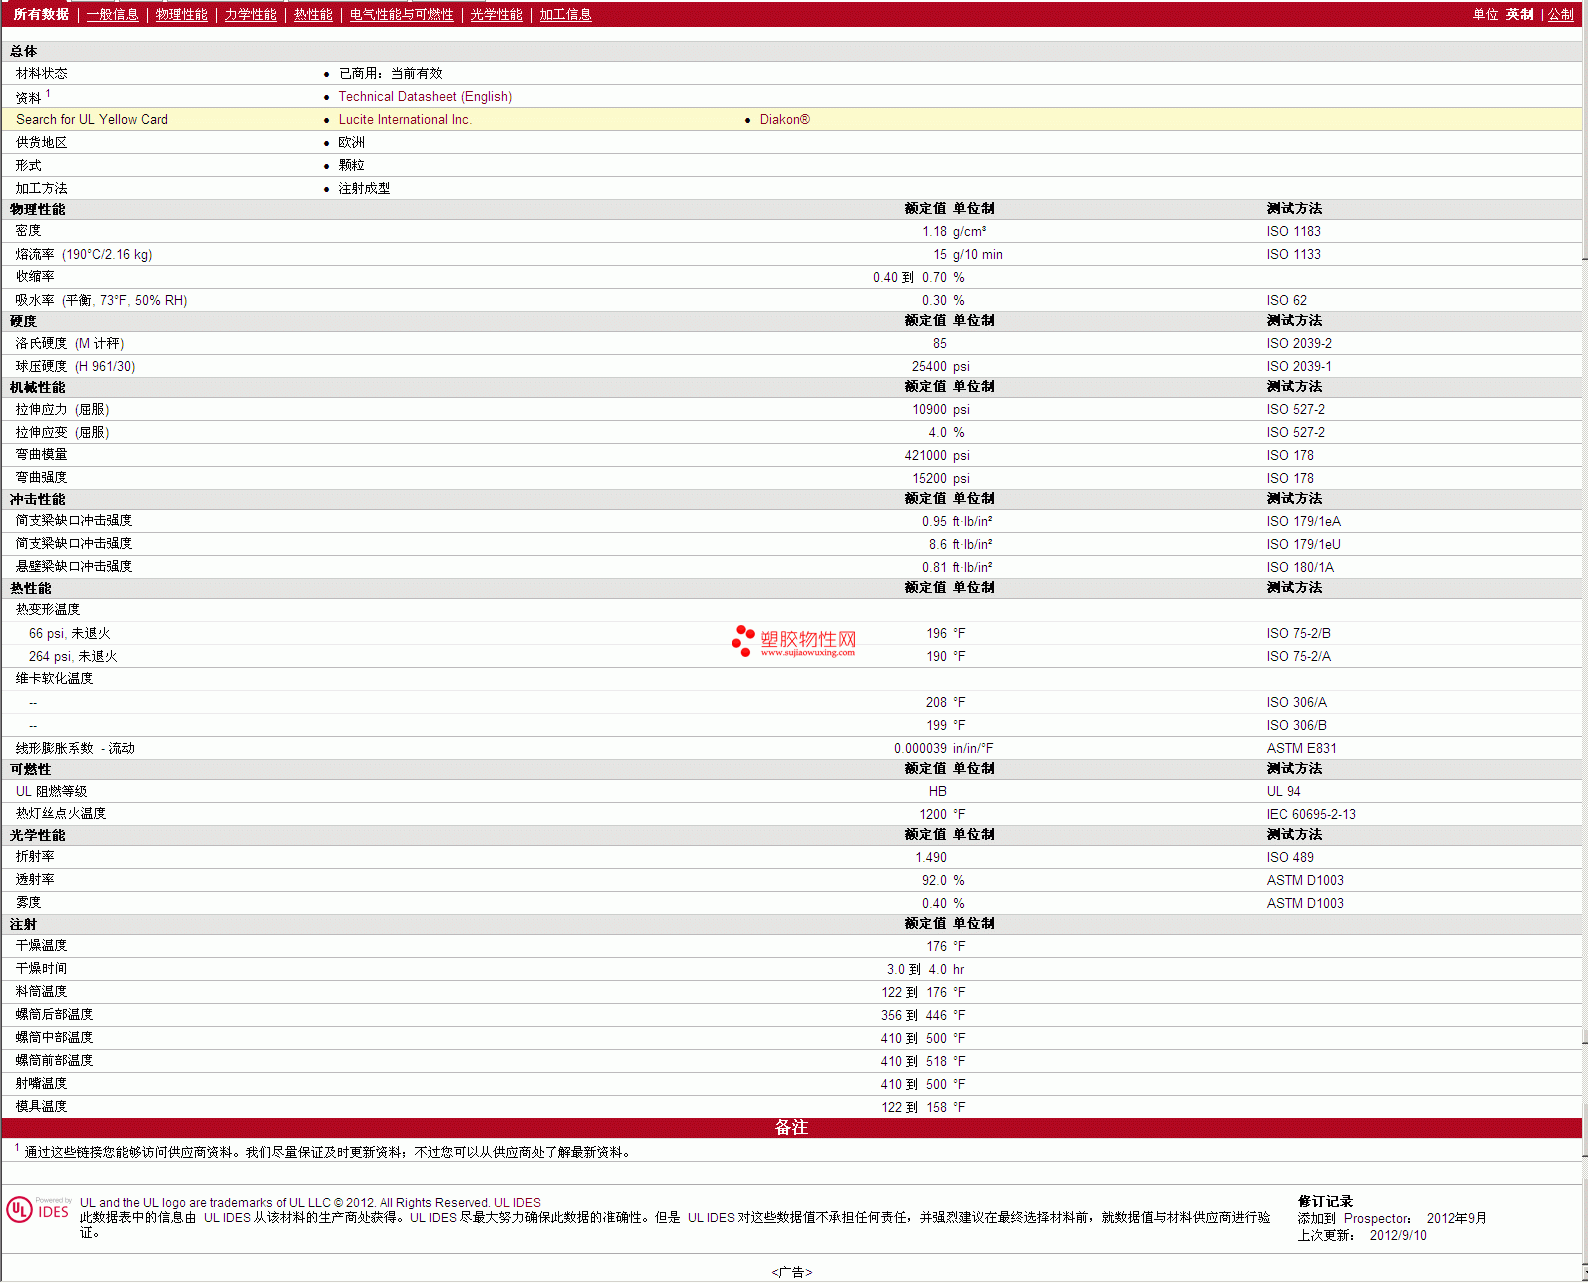1588x1283 pixels.
Task: Select the 英制 unit option
Action: pos(1519,14)
